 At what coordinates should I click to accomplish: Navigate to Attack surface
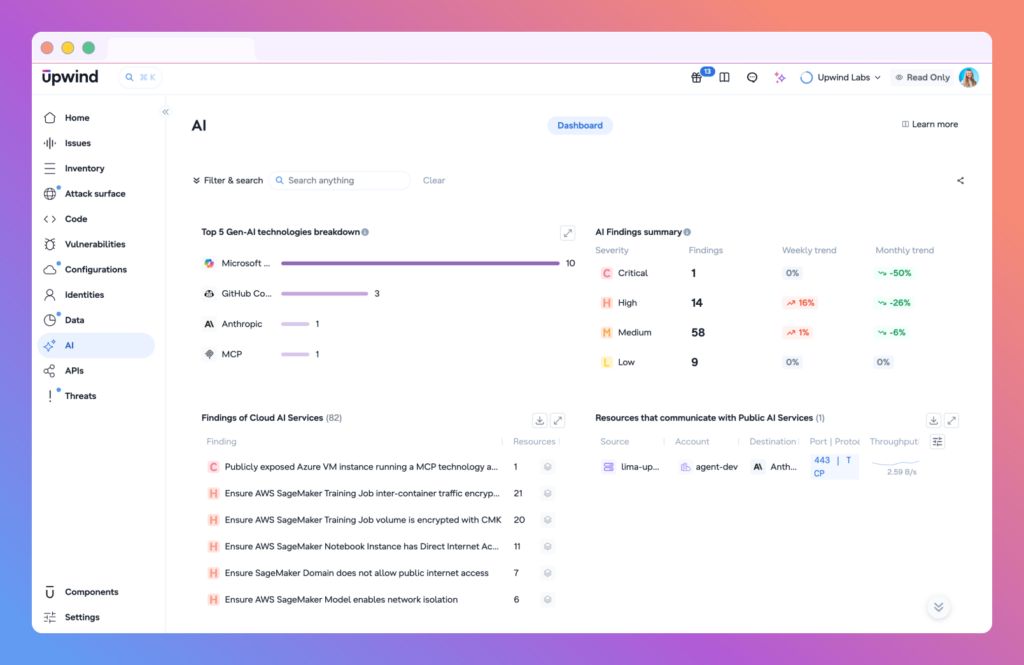tap(97, 193)
